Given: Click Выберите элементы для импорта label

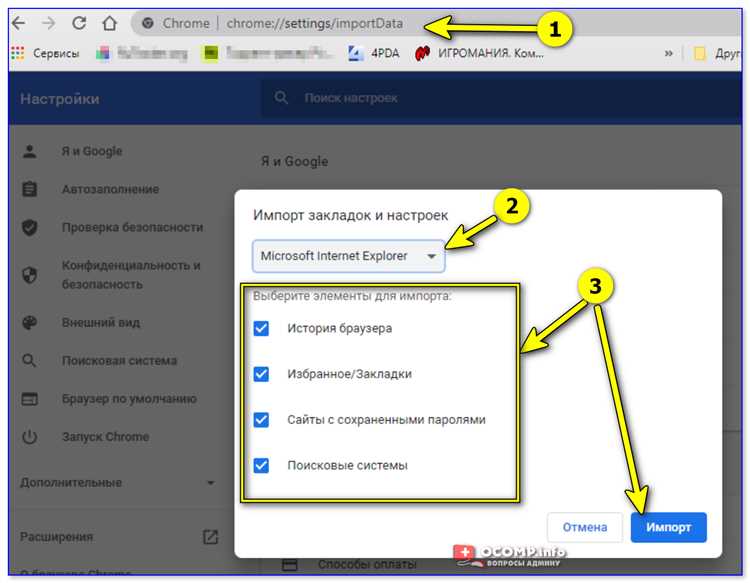Looking at the screenshot, I should pos(352,296).
